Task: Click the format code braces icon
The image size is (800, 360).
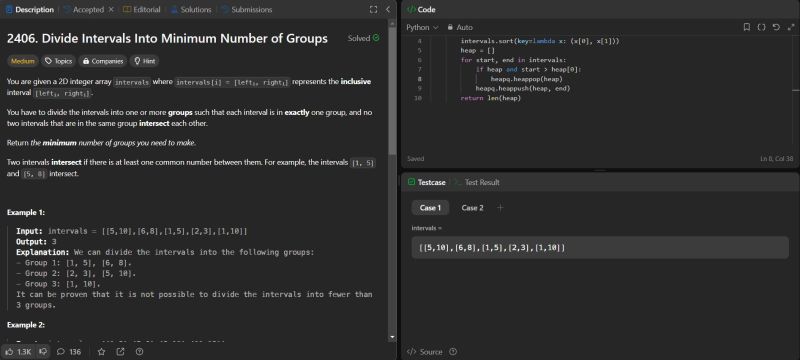Action: coord(761,27)
